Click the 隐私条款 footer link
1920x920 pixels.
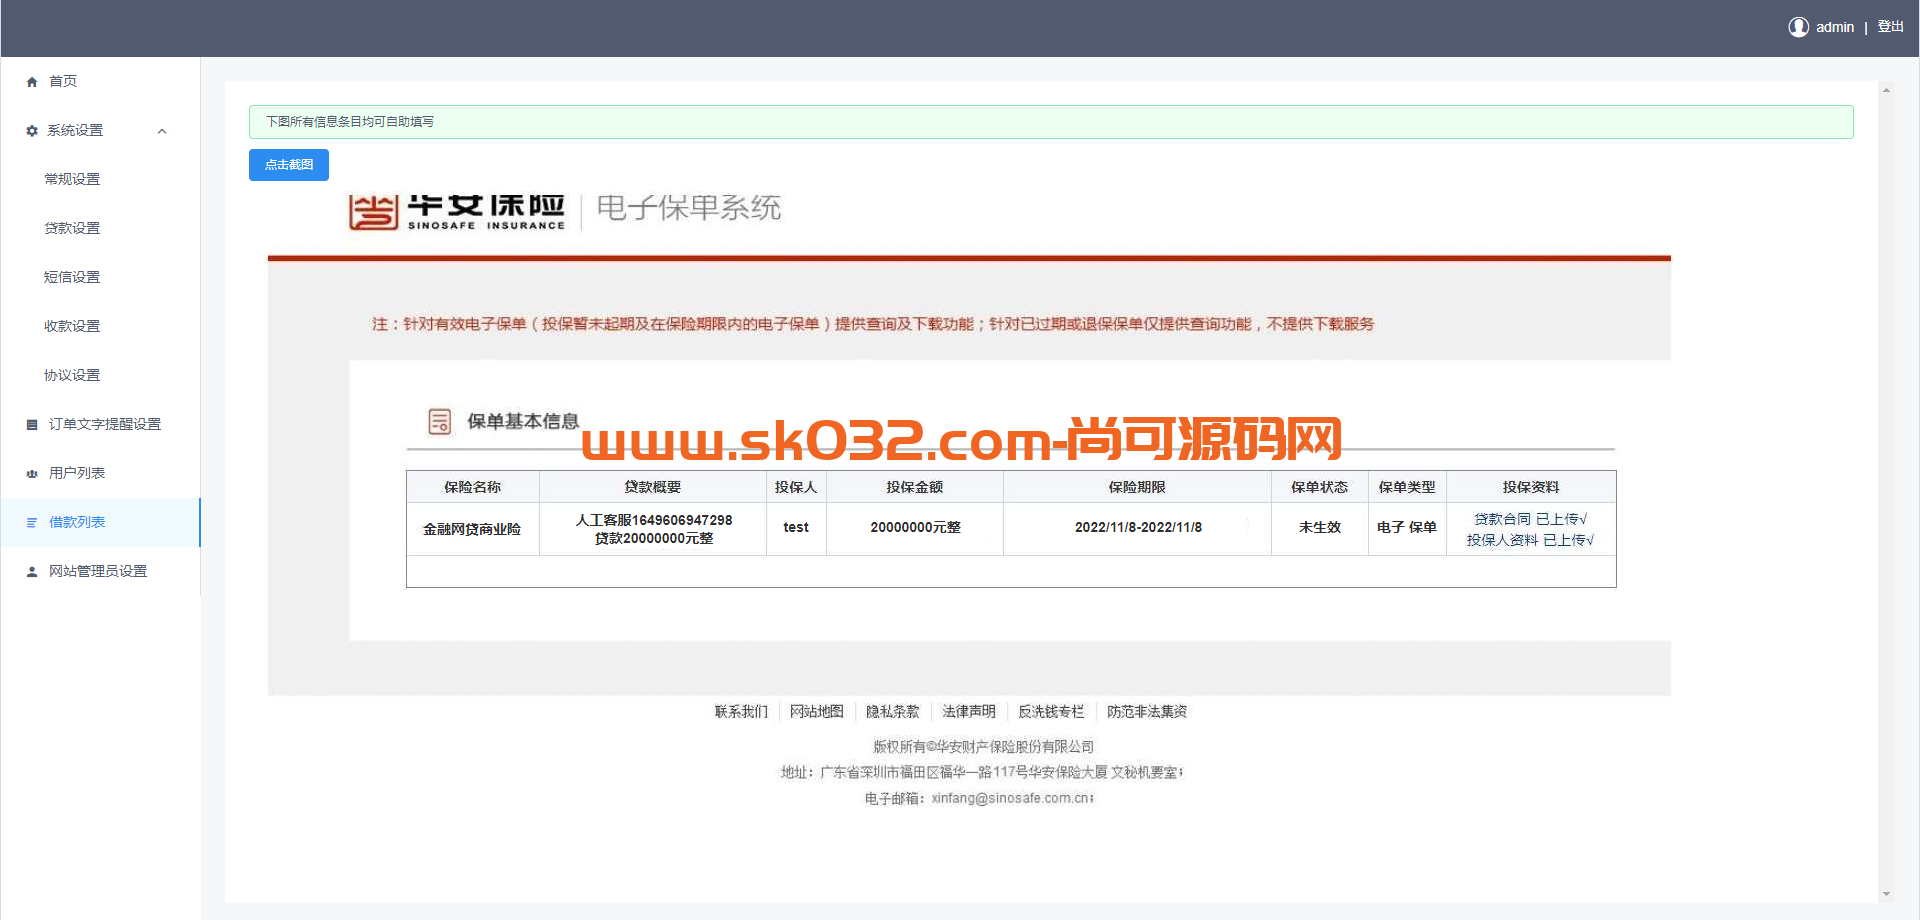(x=893, y=712)
